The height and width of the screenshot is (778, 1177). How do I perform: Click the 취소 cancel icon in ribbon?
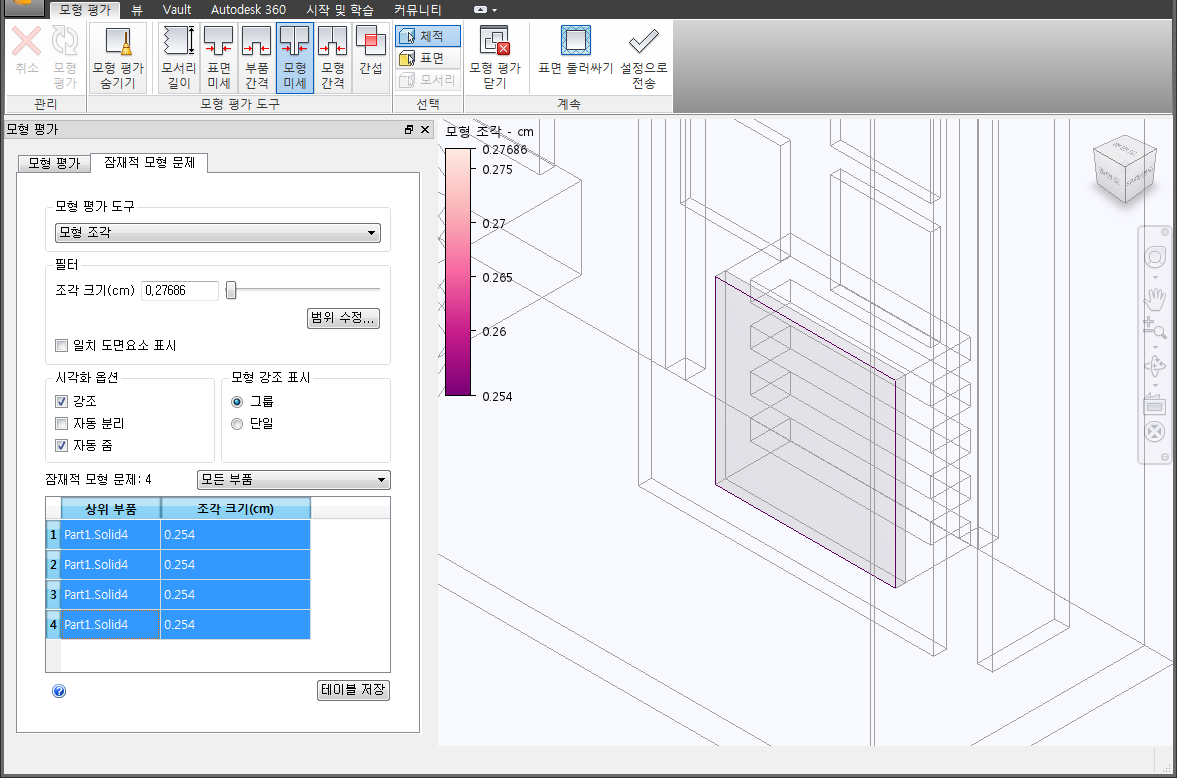tap(26, 41)
